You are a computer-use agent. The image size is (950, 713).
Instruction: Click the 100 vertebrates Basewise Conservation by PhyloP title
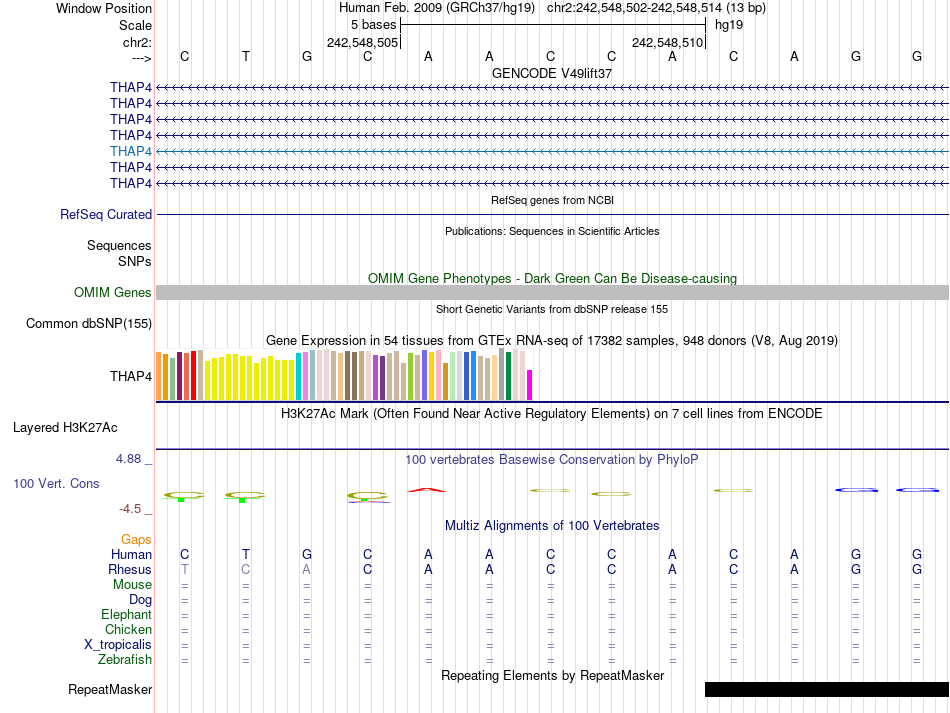click(x=551, y=460)
